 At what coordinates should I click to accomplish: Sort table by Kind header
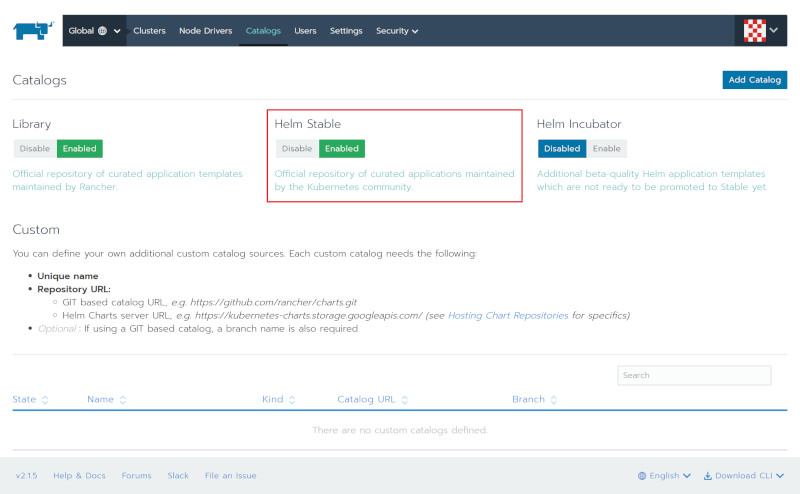coord(272,399)
